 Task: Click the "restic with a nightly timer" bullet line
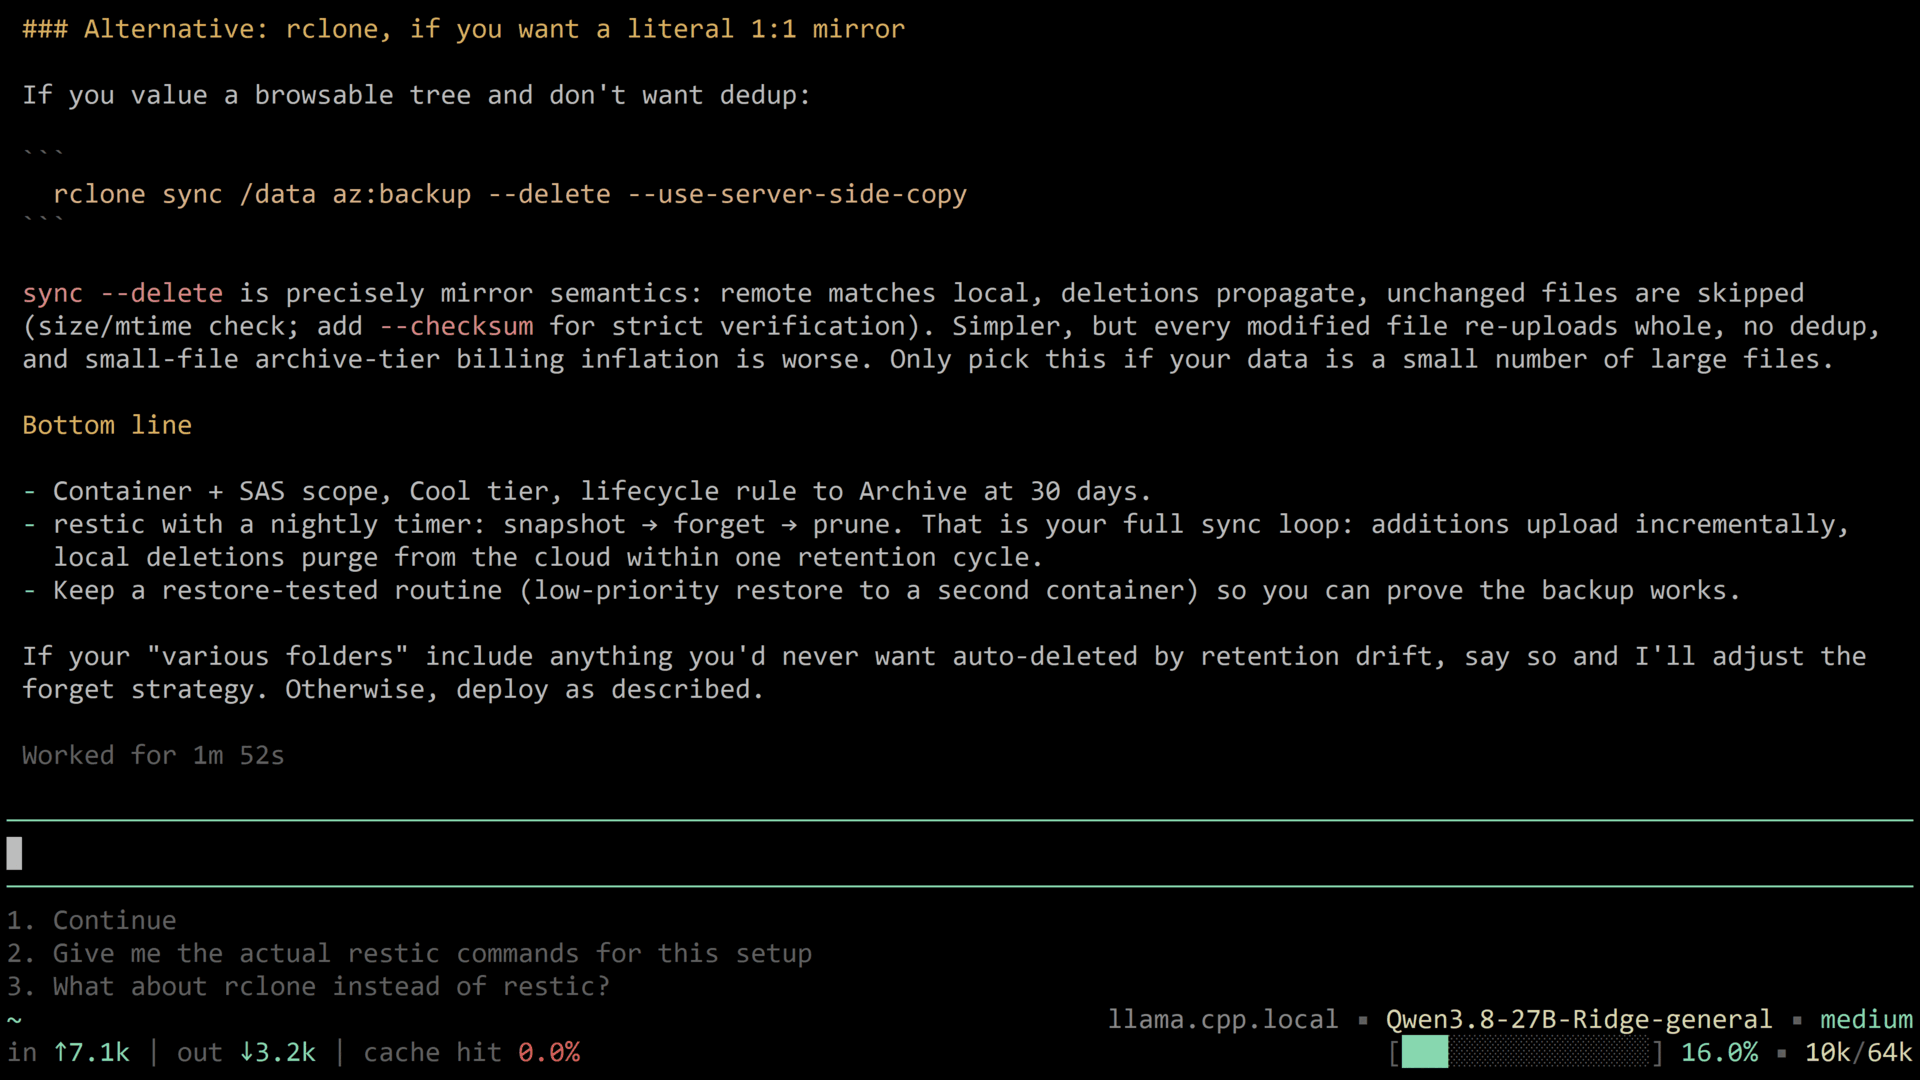pyautogui.click(x=936, y=524)
